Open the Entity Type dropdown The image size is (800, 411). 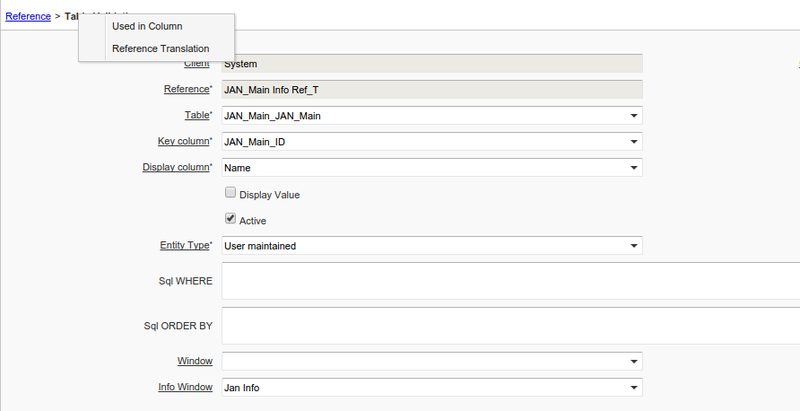click(634, 246)
